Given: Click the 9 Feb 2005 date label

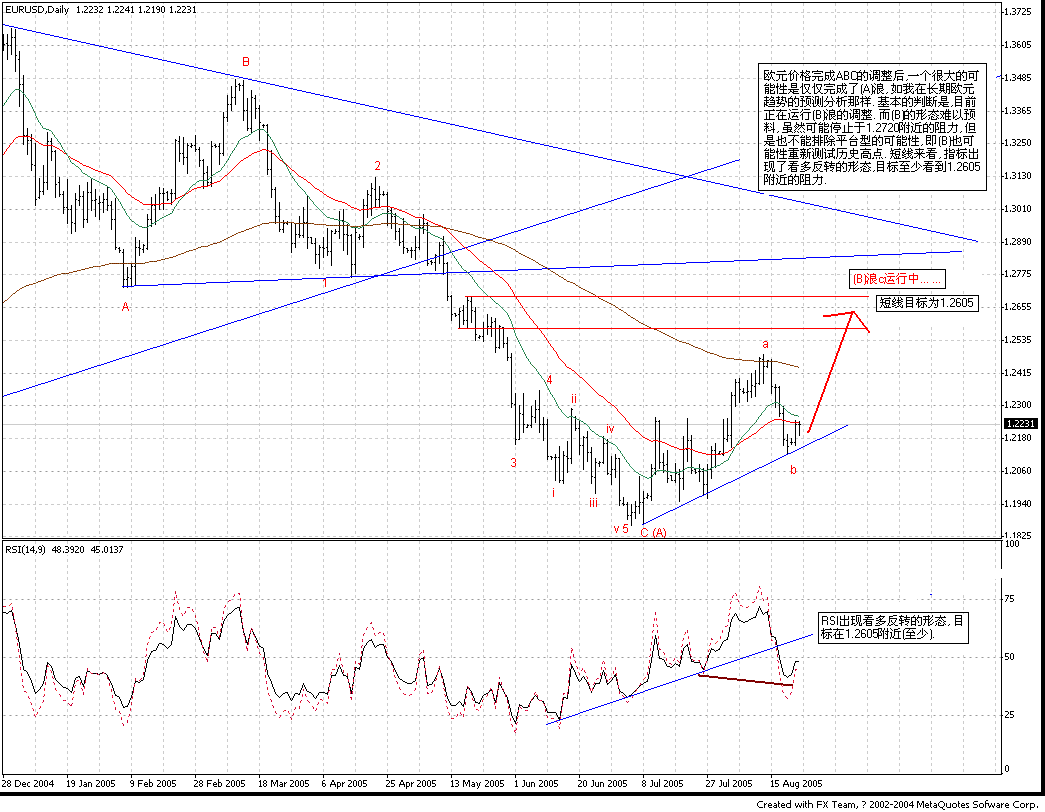Looking at the screenshot, I should 153,783.
